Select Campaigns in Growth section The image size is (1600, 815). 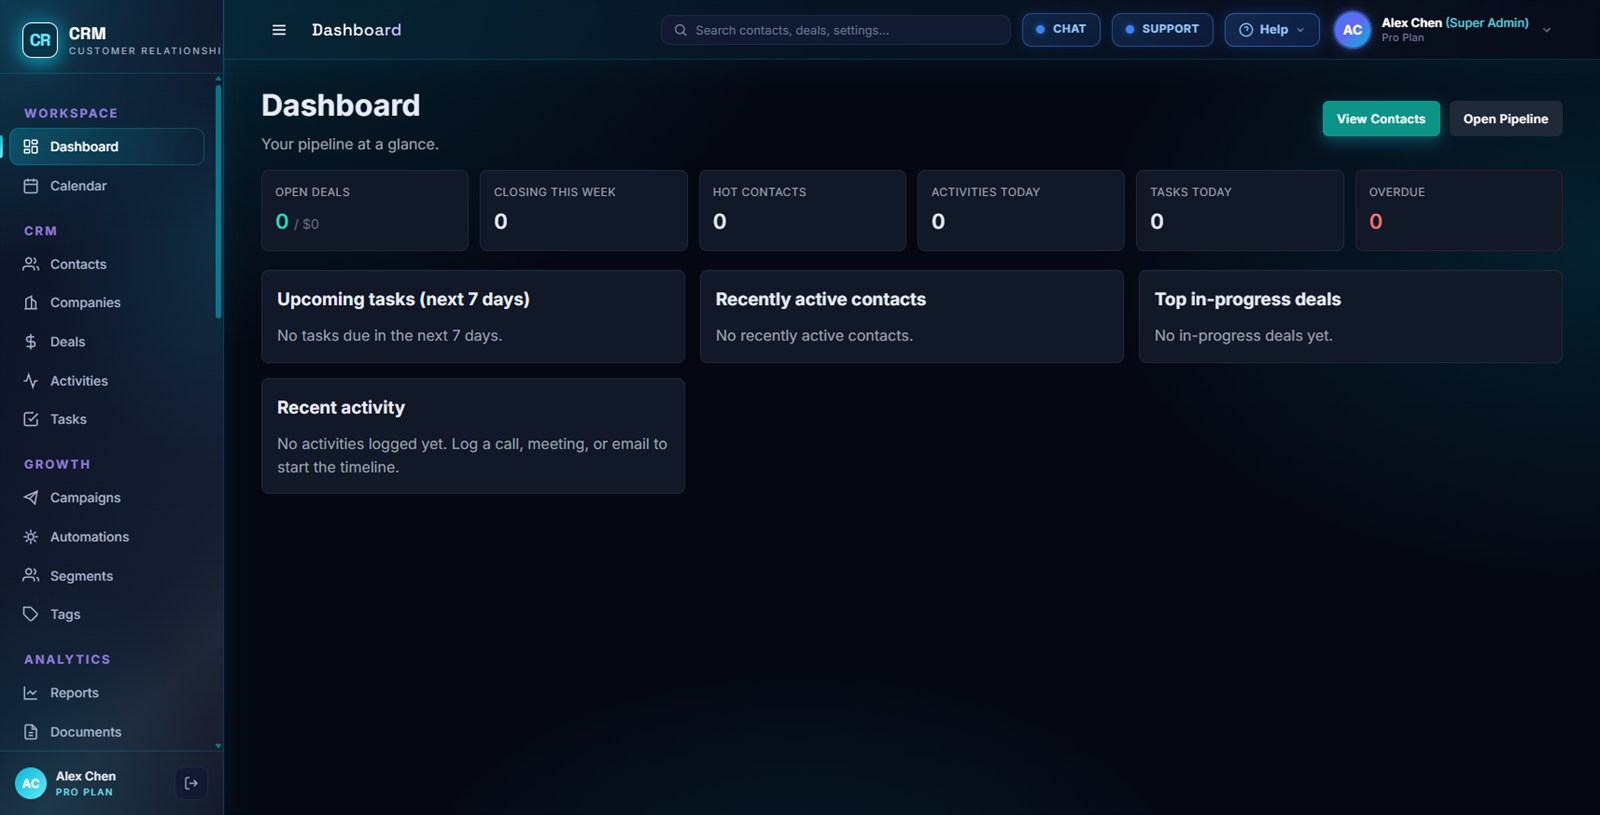pyautogui.click(x=106, y=498)
